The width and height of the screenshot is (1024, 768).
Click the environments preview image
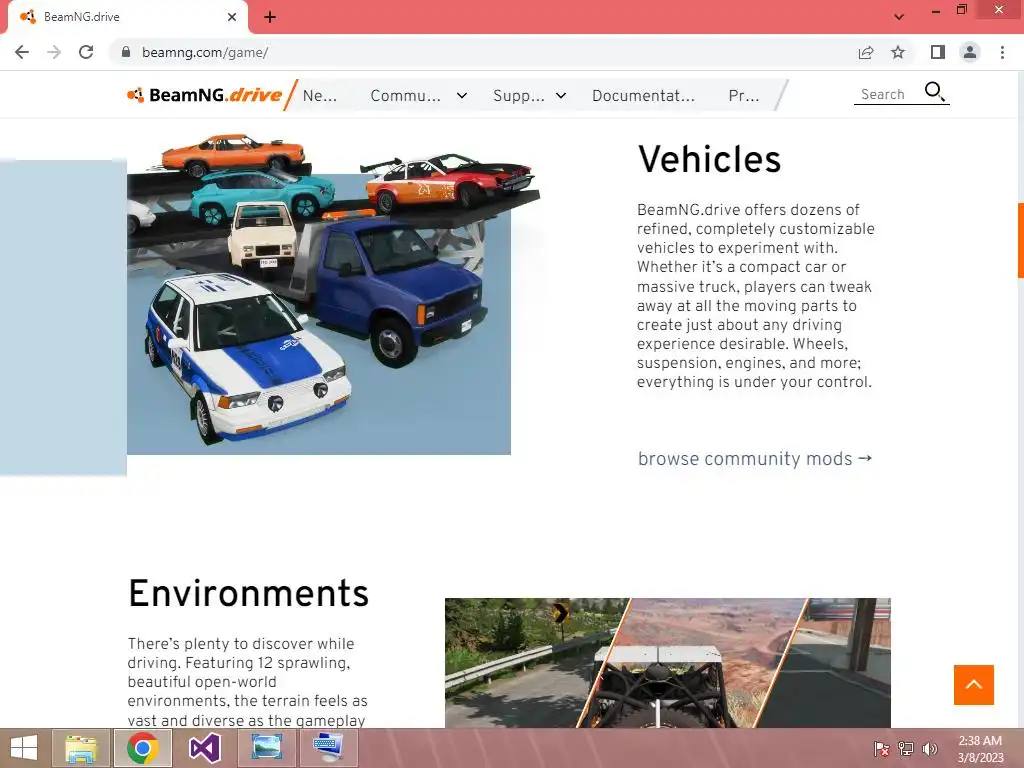[x=667, y=662]
